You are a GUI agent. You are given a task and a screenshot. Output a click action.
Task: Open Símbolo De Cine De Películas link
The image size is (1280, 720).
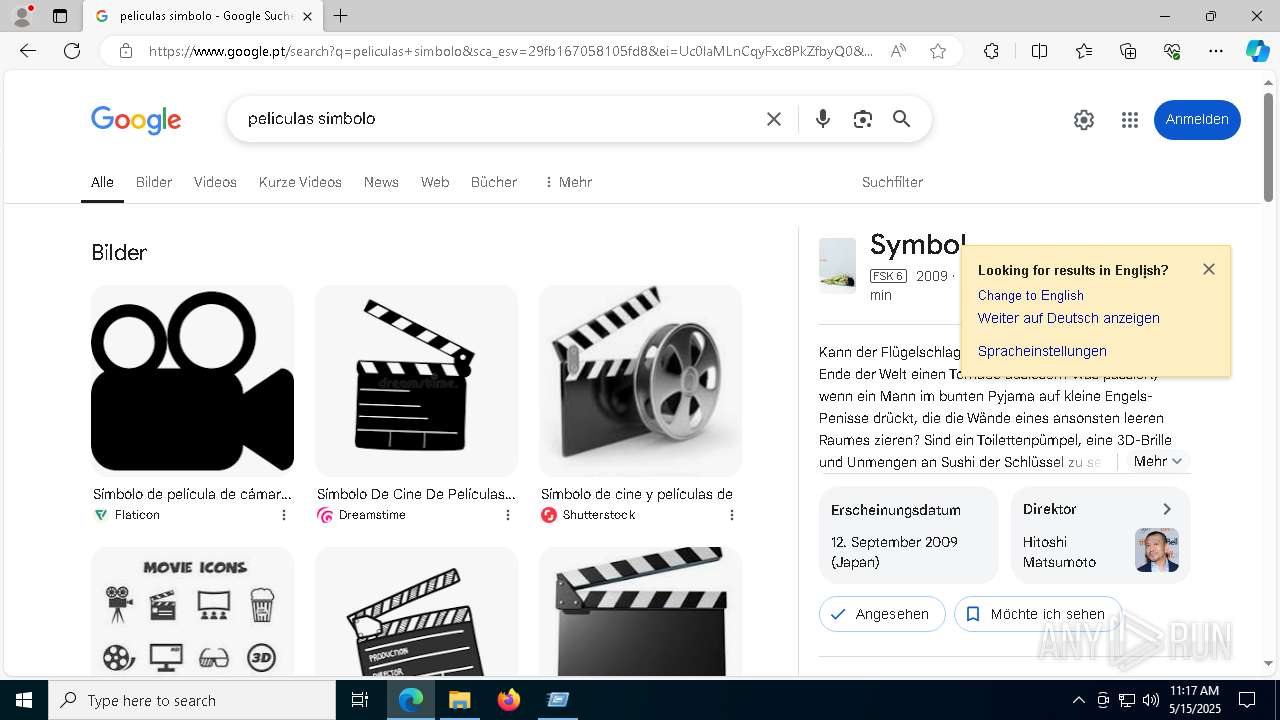416,494
